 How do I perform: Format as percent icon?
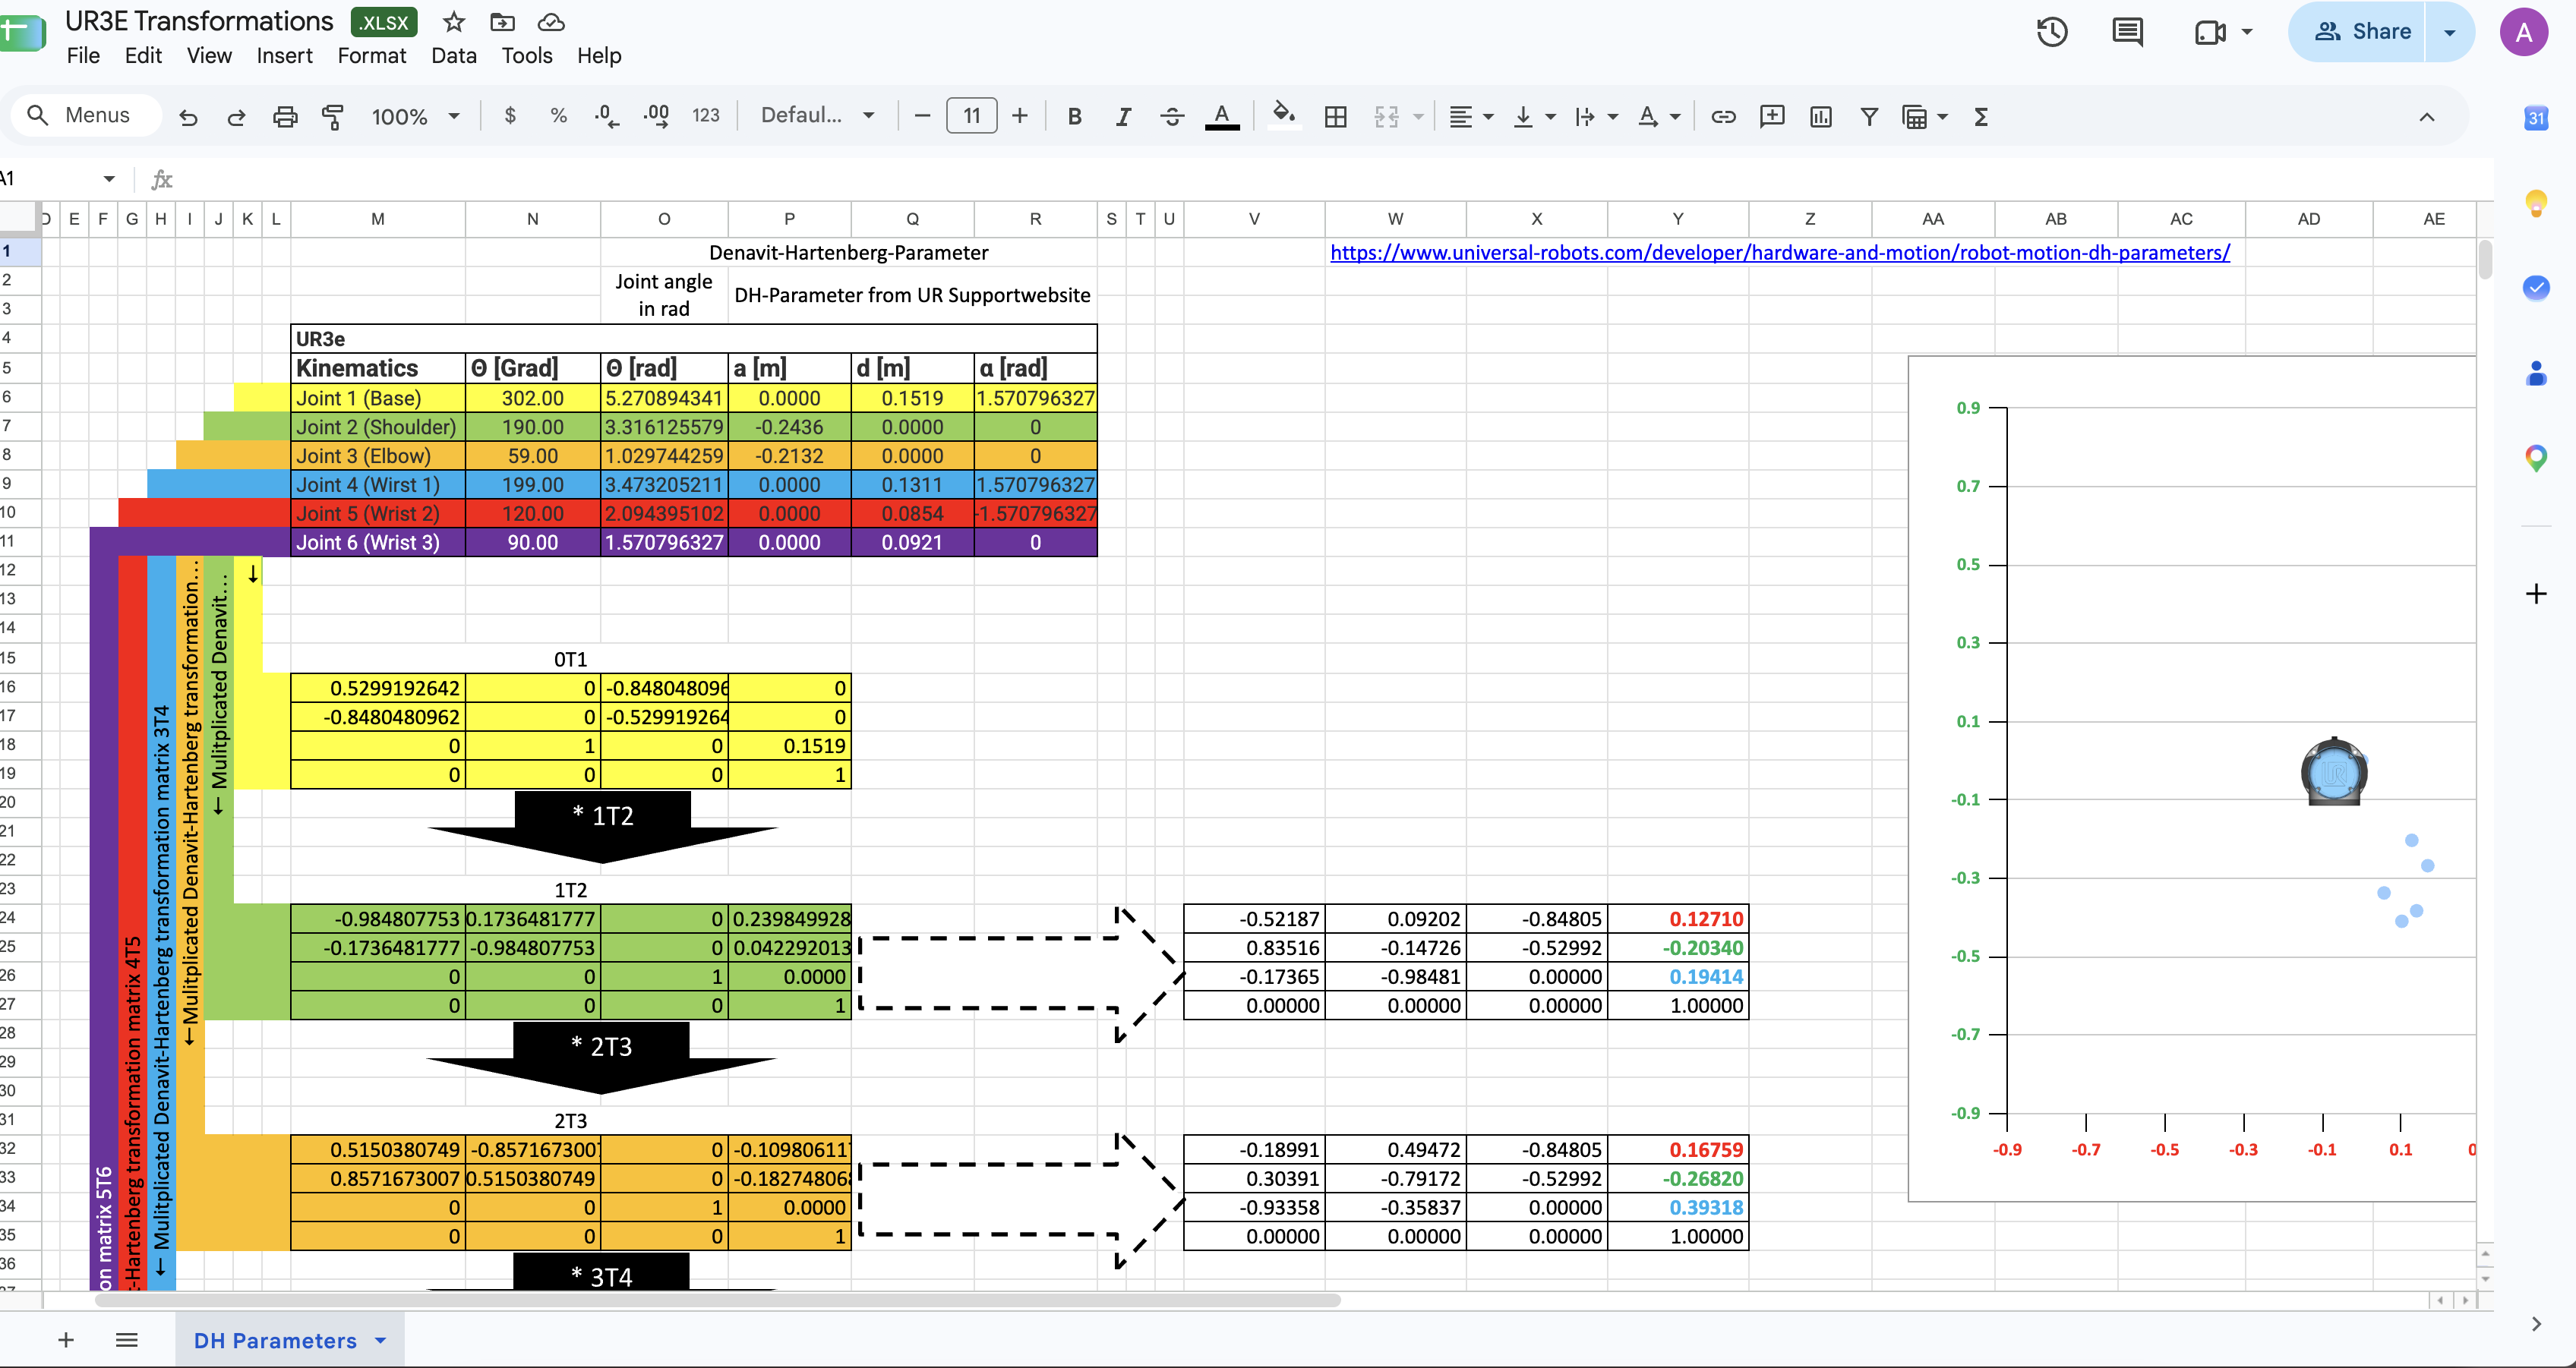click(x=558, y=116)
